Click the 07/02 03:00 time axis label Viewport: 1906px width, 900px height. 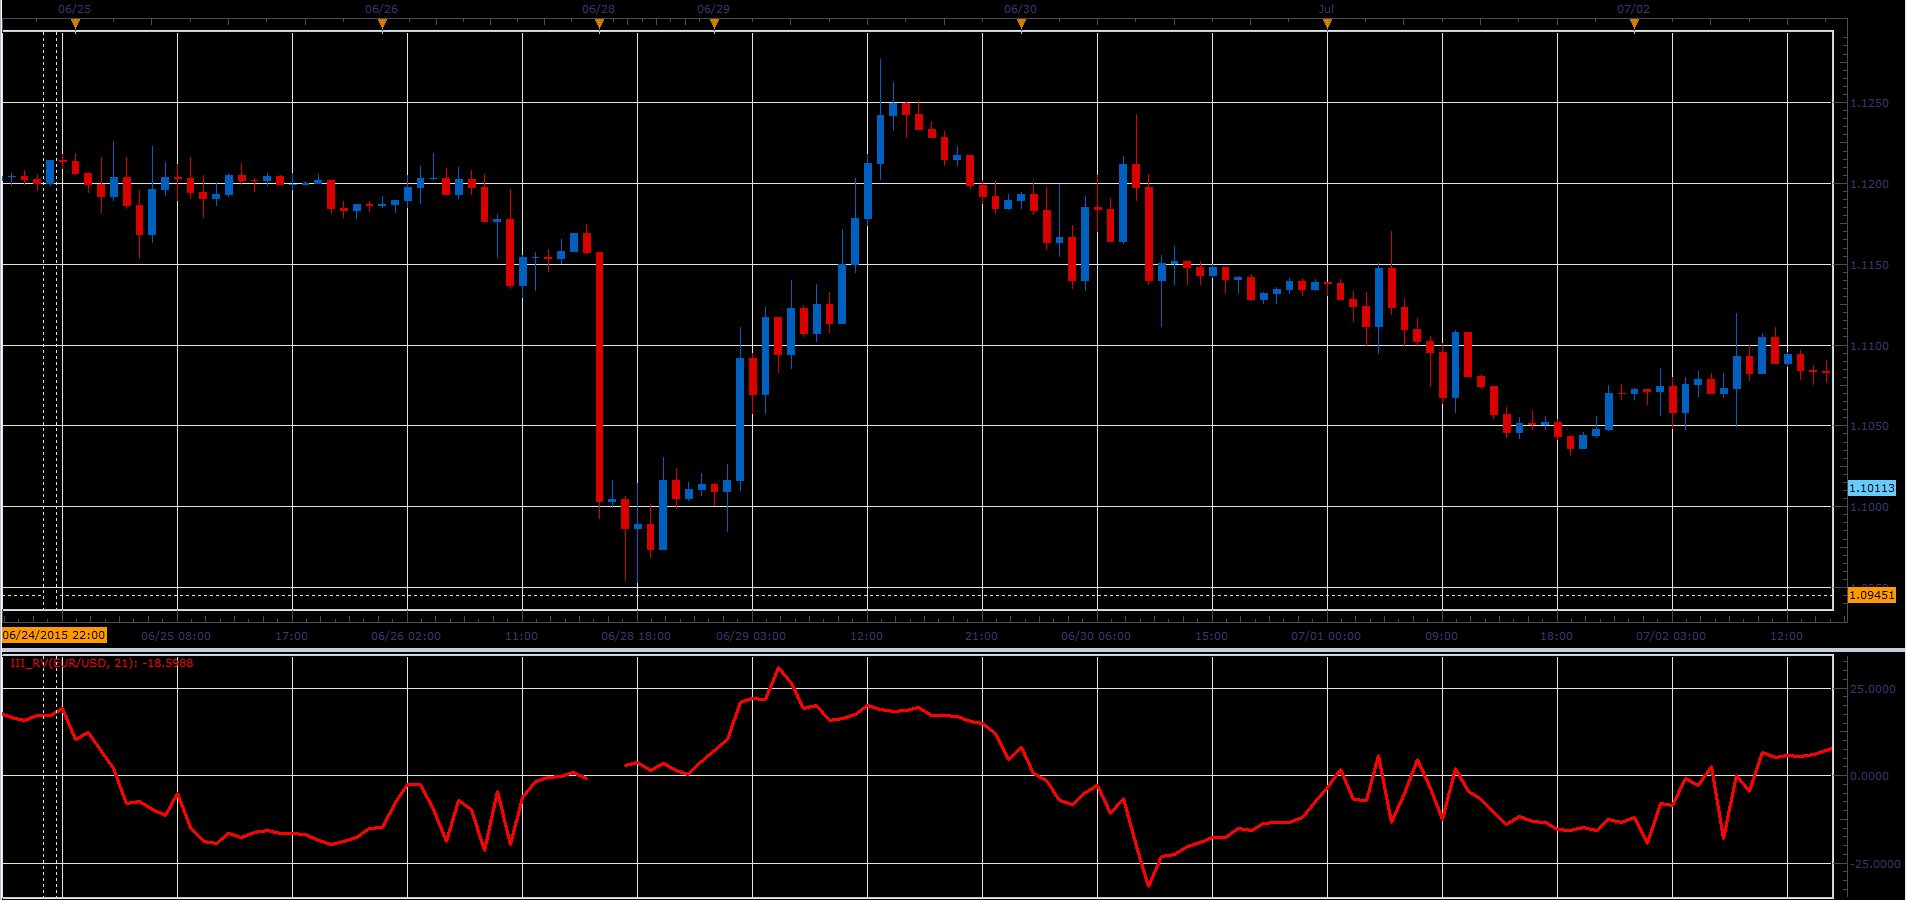point(1671,636)
